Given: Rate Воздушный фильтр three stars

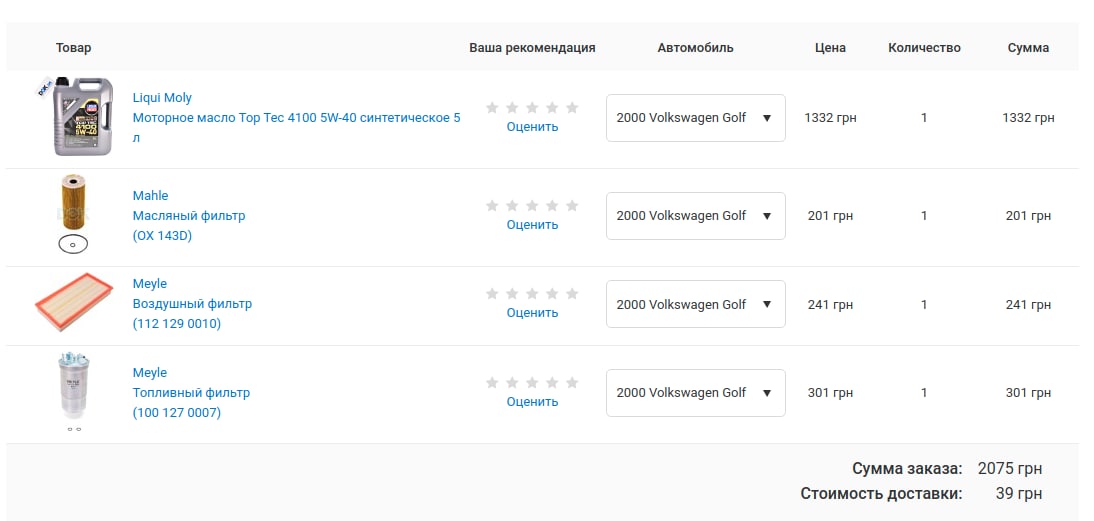Looking at the screenshot, I should (x=532, y=294).
